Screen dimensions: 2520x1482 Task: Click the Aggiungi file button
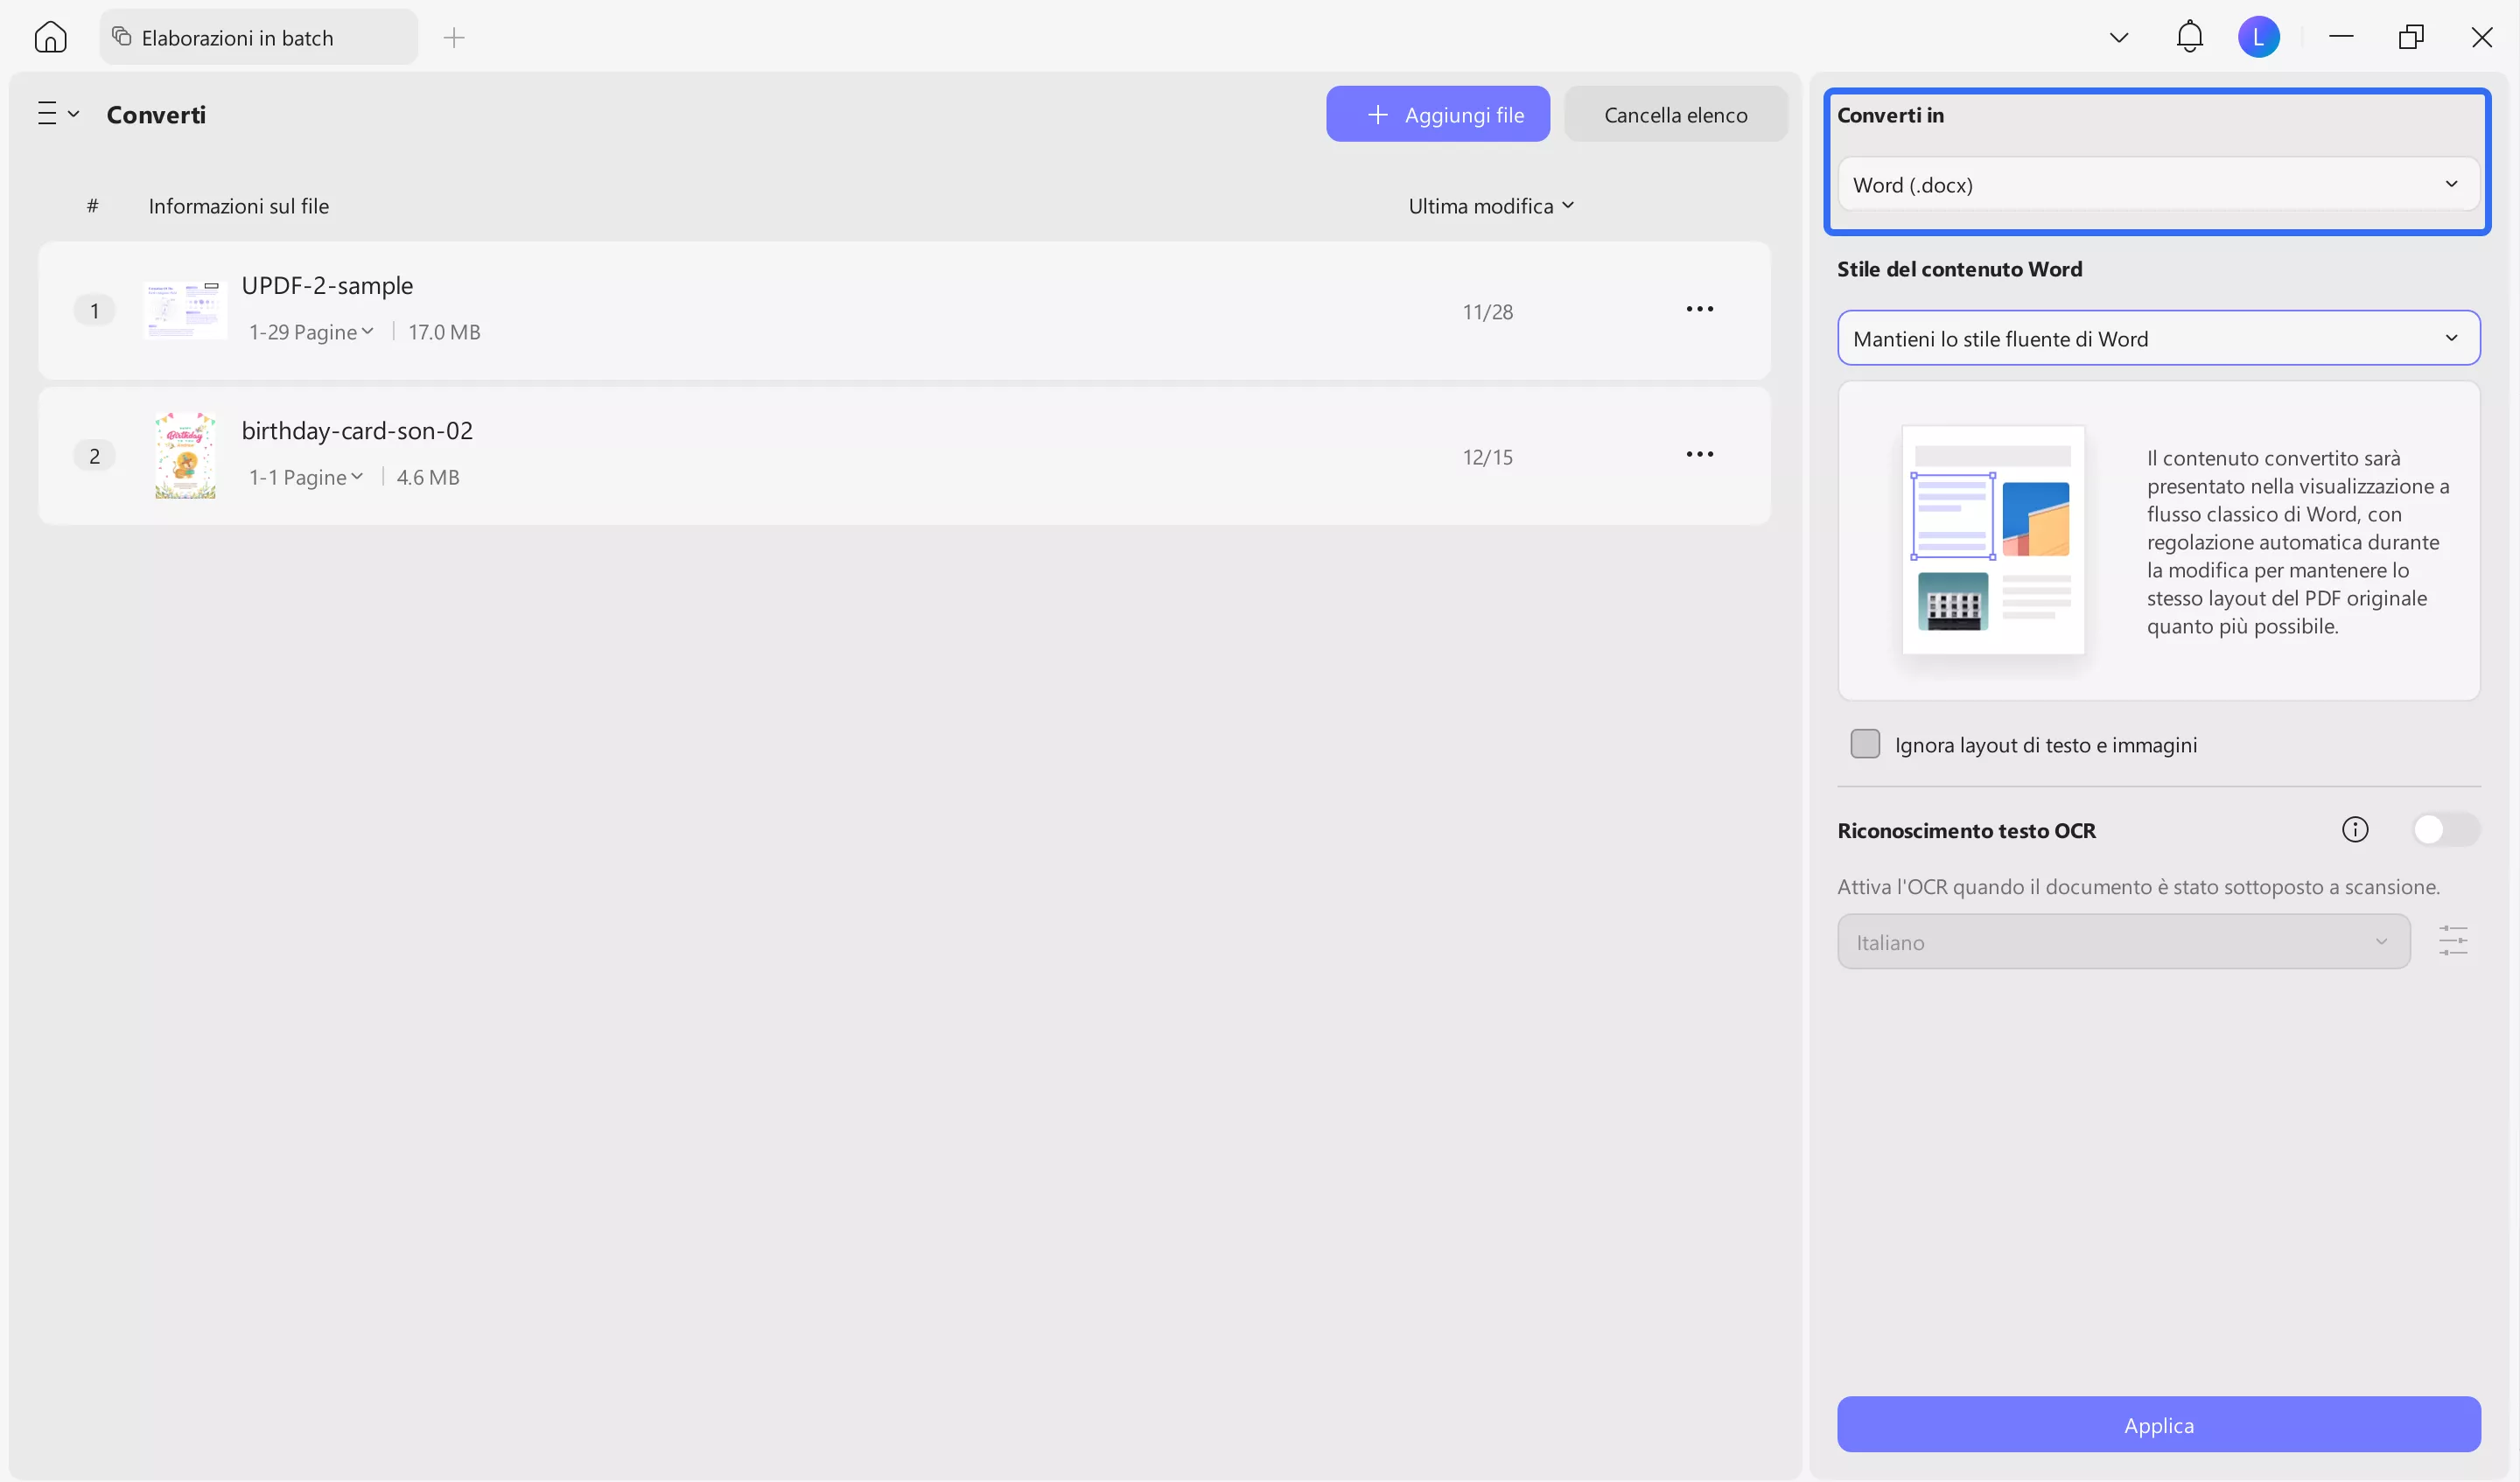(1437, 113)
